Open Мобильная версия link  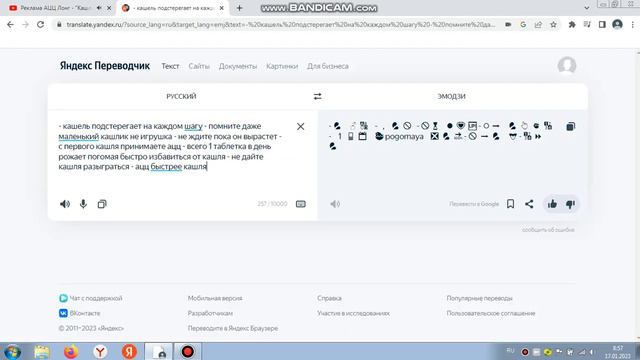215,298
